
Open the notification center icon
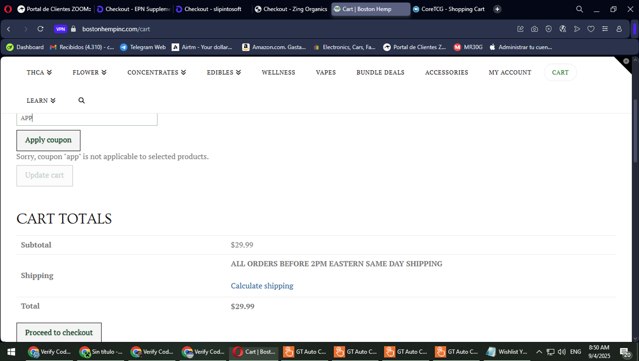click(625, 352)
